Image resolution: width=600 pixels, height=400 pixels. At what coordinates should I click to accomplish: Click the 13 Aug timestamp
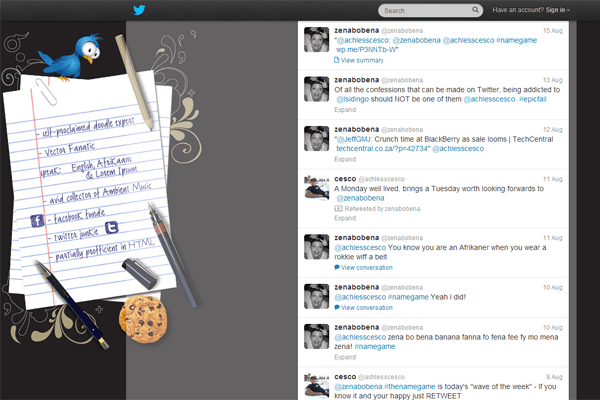point(553,80)
